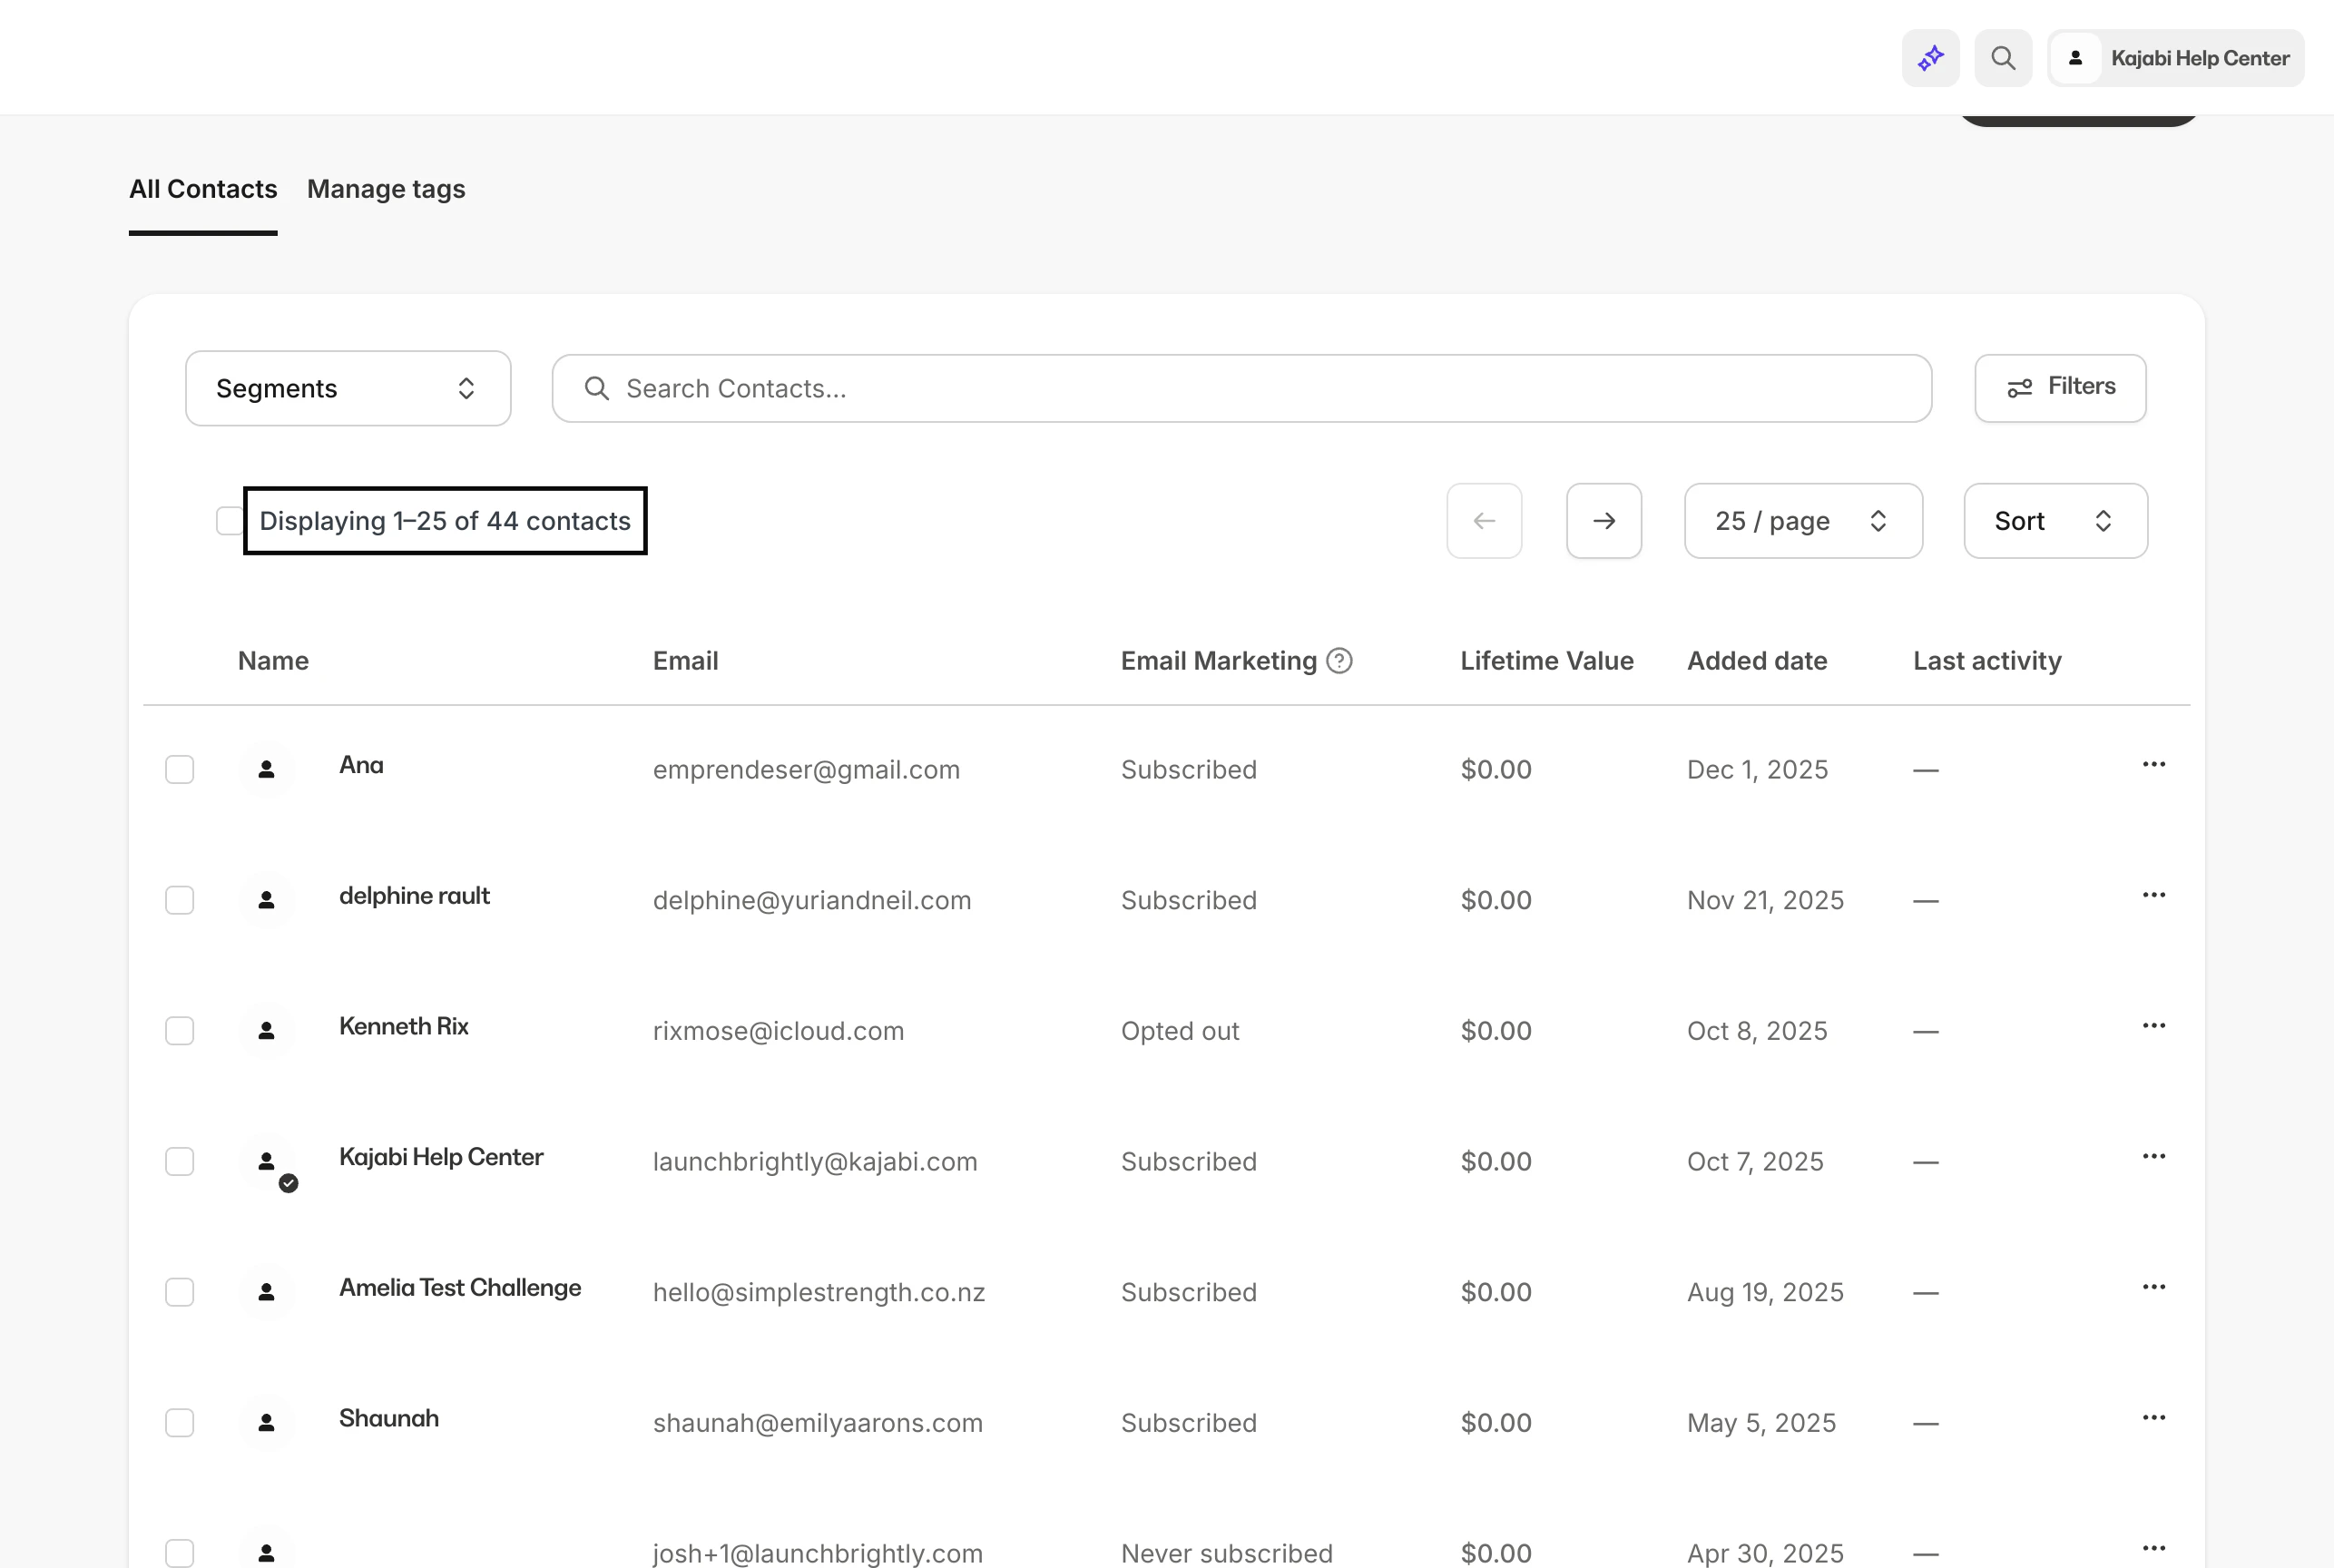Open Kajabi Help Center account menu
The height and width of the screenshot is (1568, 2334).
2176,58
